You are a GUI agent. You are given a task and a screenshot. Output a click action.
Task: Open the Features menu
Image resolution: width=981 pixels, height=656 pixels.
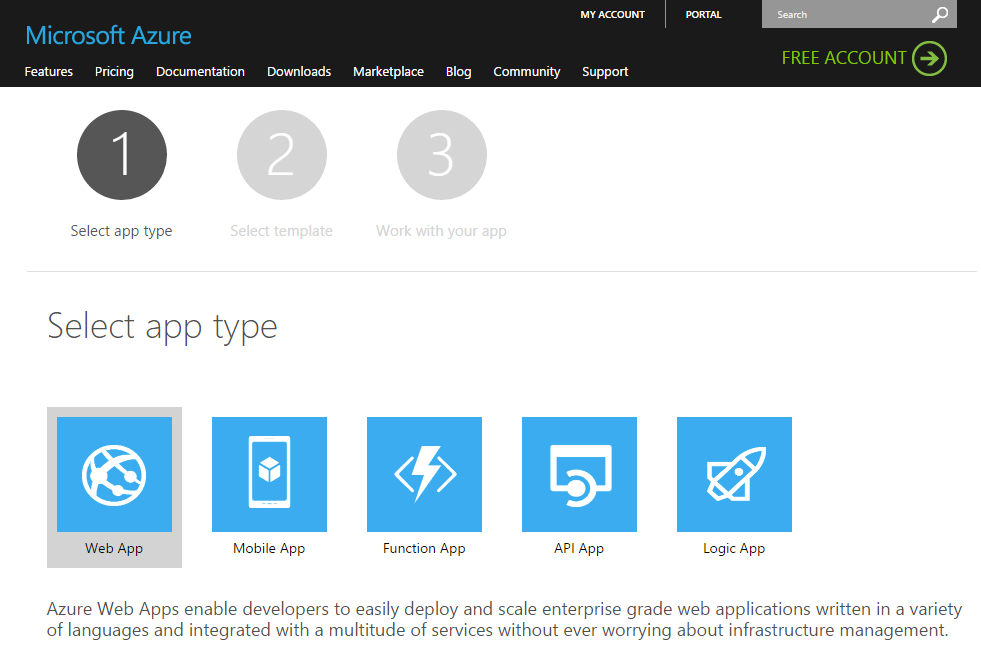(49, 72)
